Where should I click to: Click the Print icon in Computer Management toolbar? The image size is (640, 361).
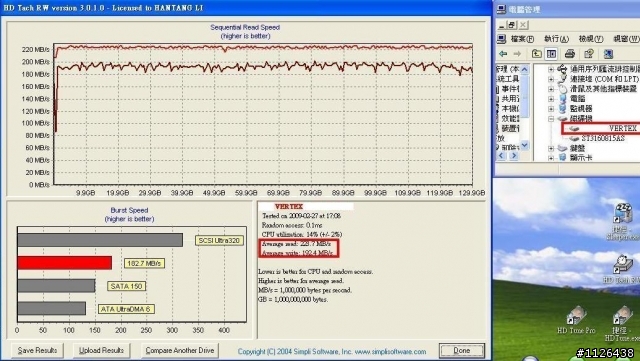click(x=570, y=54)
